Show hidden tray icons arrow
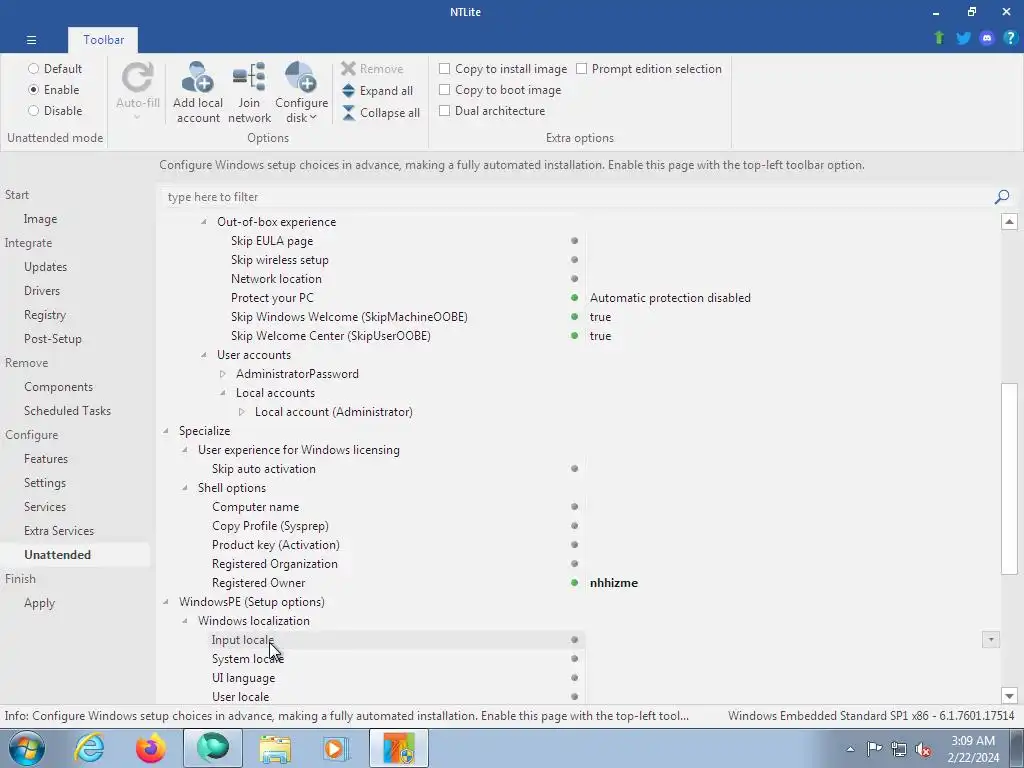The image size is (1024, 768). pos(850,749)
